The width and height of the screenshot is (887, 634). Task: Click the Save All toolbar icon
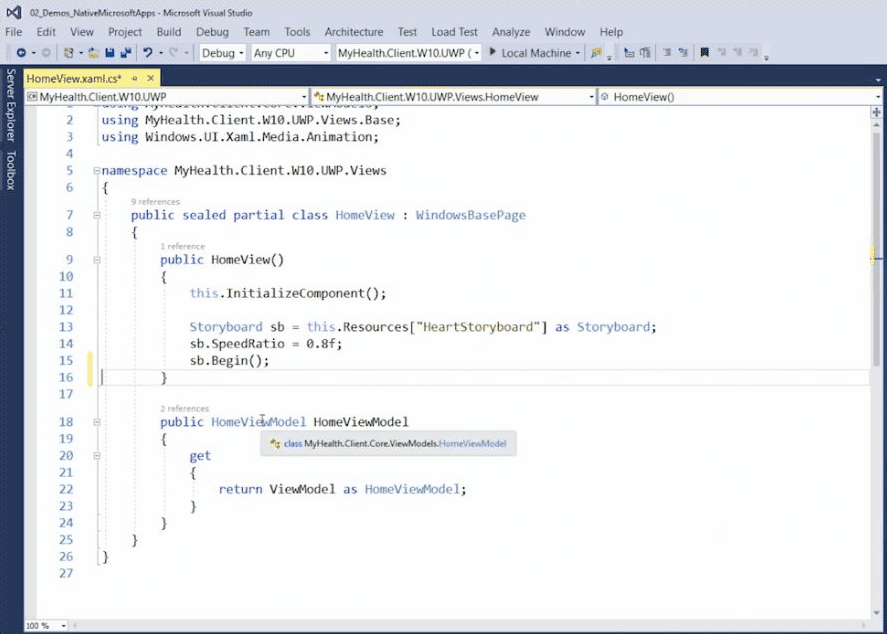[125, 53]
